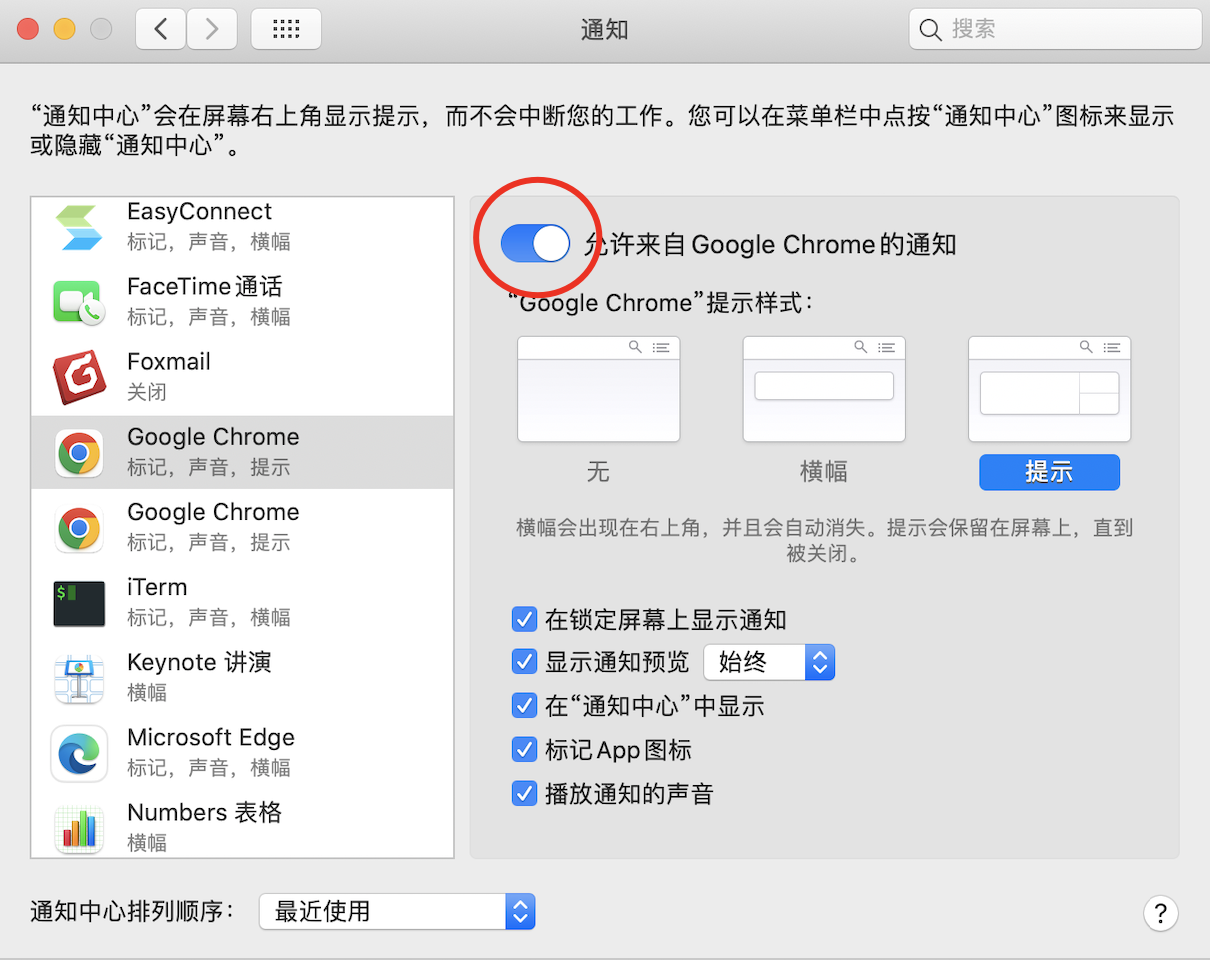Image resolution: width=1210 pixels, height=960 pixels.
Task: Open help with the question mark button
Action: (1160, 912)
